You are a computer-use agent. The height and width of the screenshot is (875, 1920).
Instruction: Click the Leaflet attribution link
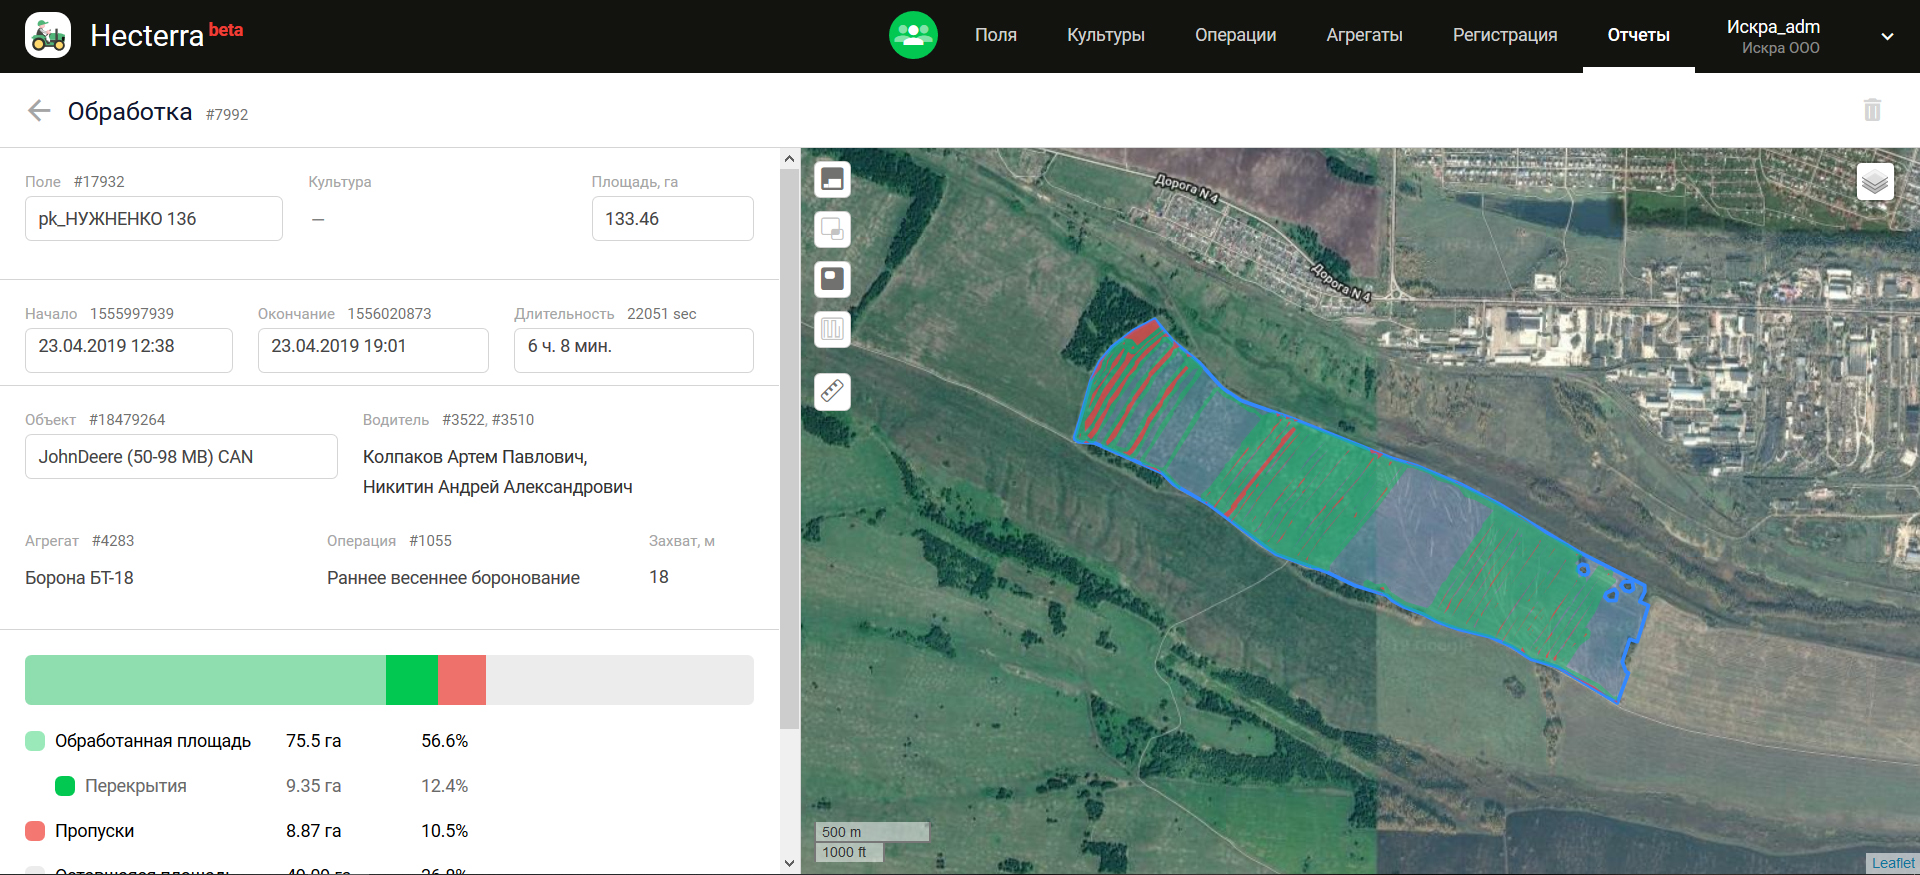[x=1892, y=863]
